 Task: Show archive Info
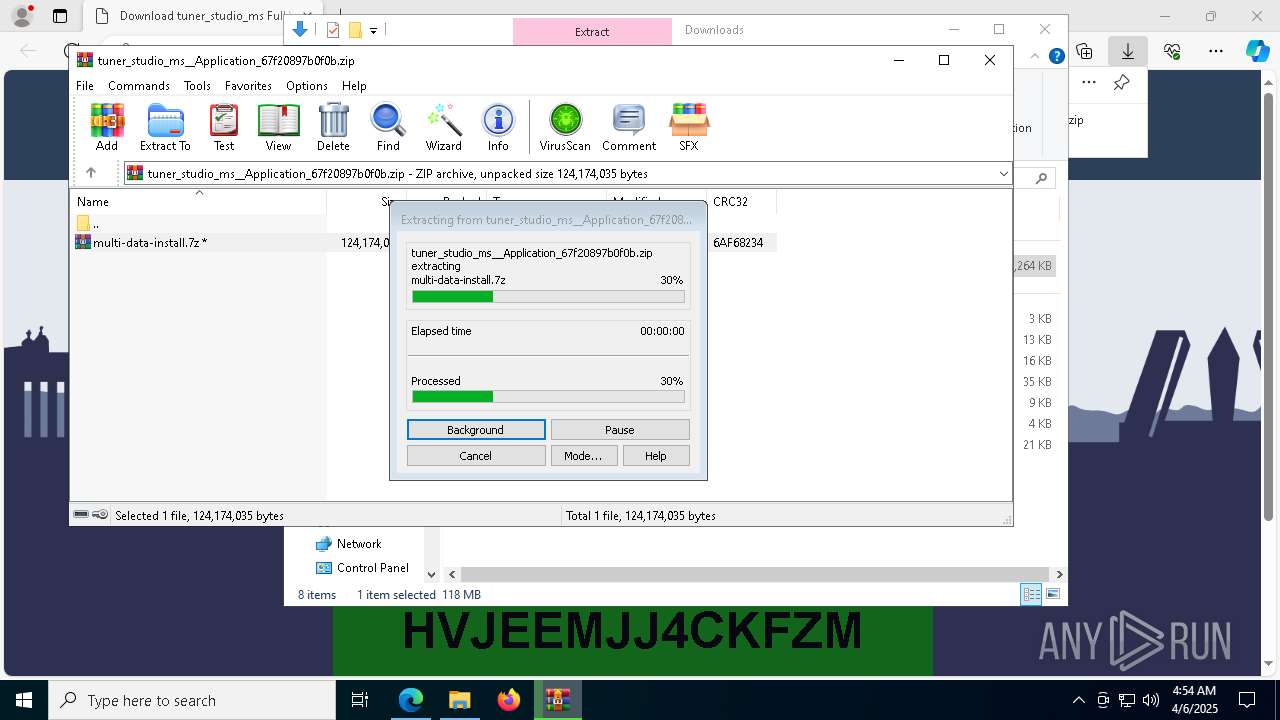click(498, 127)
